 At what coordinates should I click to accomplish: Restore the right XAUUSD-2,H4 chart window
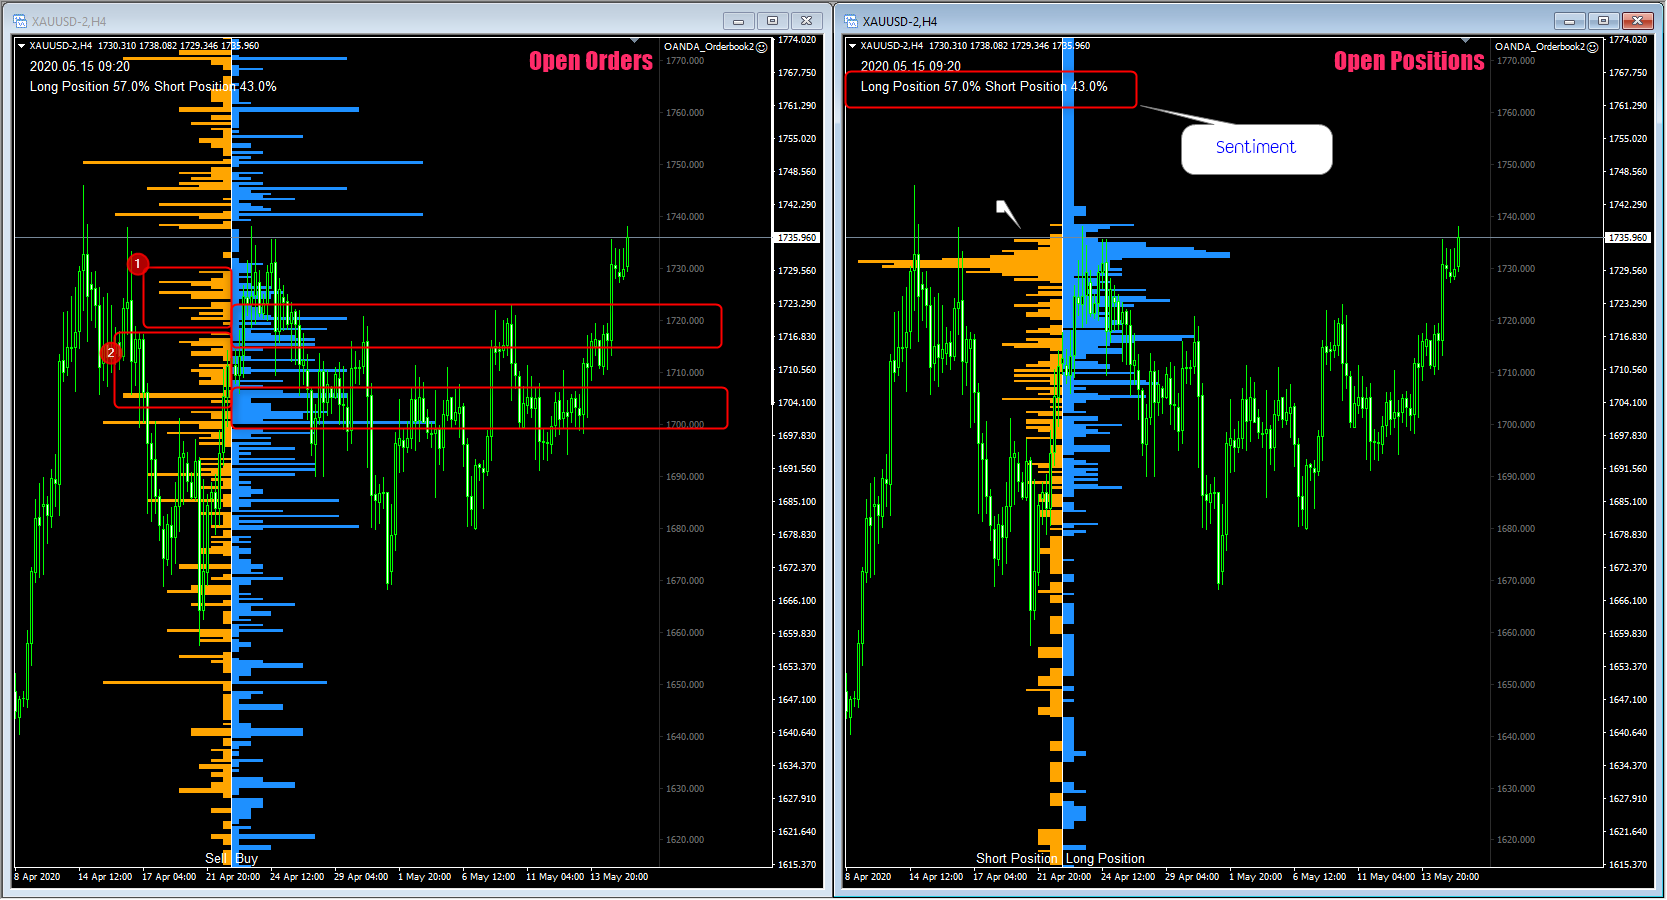[x=1603, y=21]
